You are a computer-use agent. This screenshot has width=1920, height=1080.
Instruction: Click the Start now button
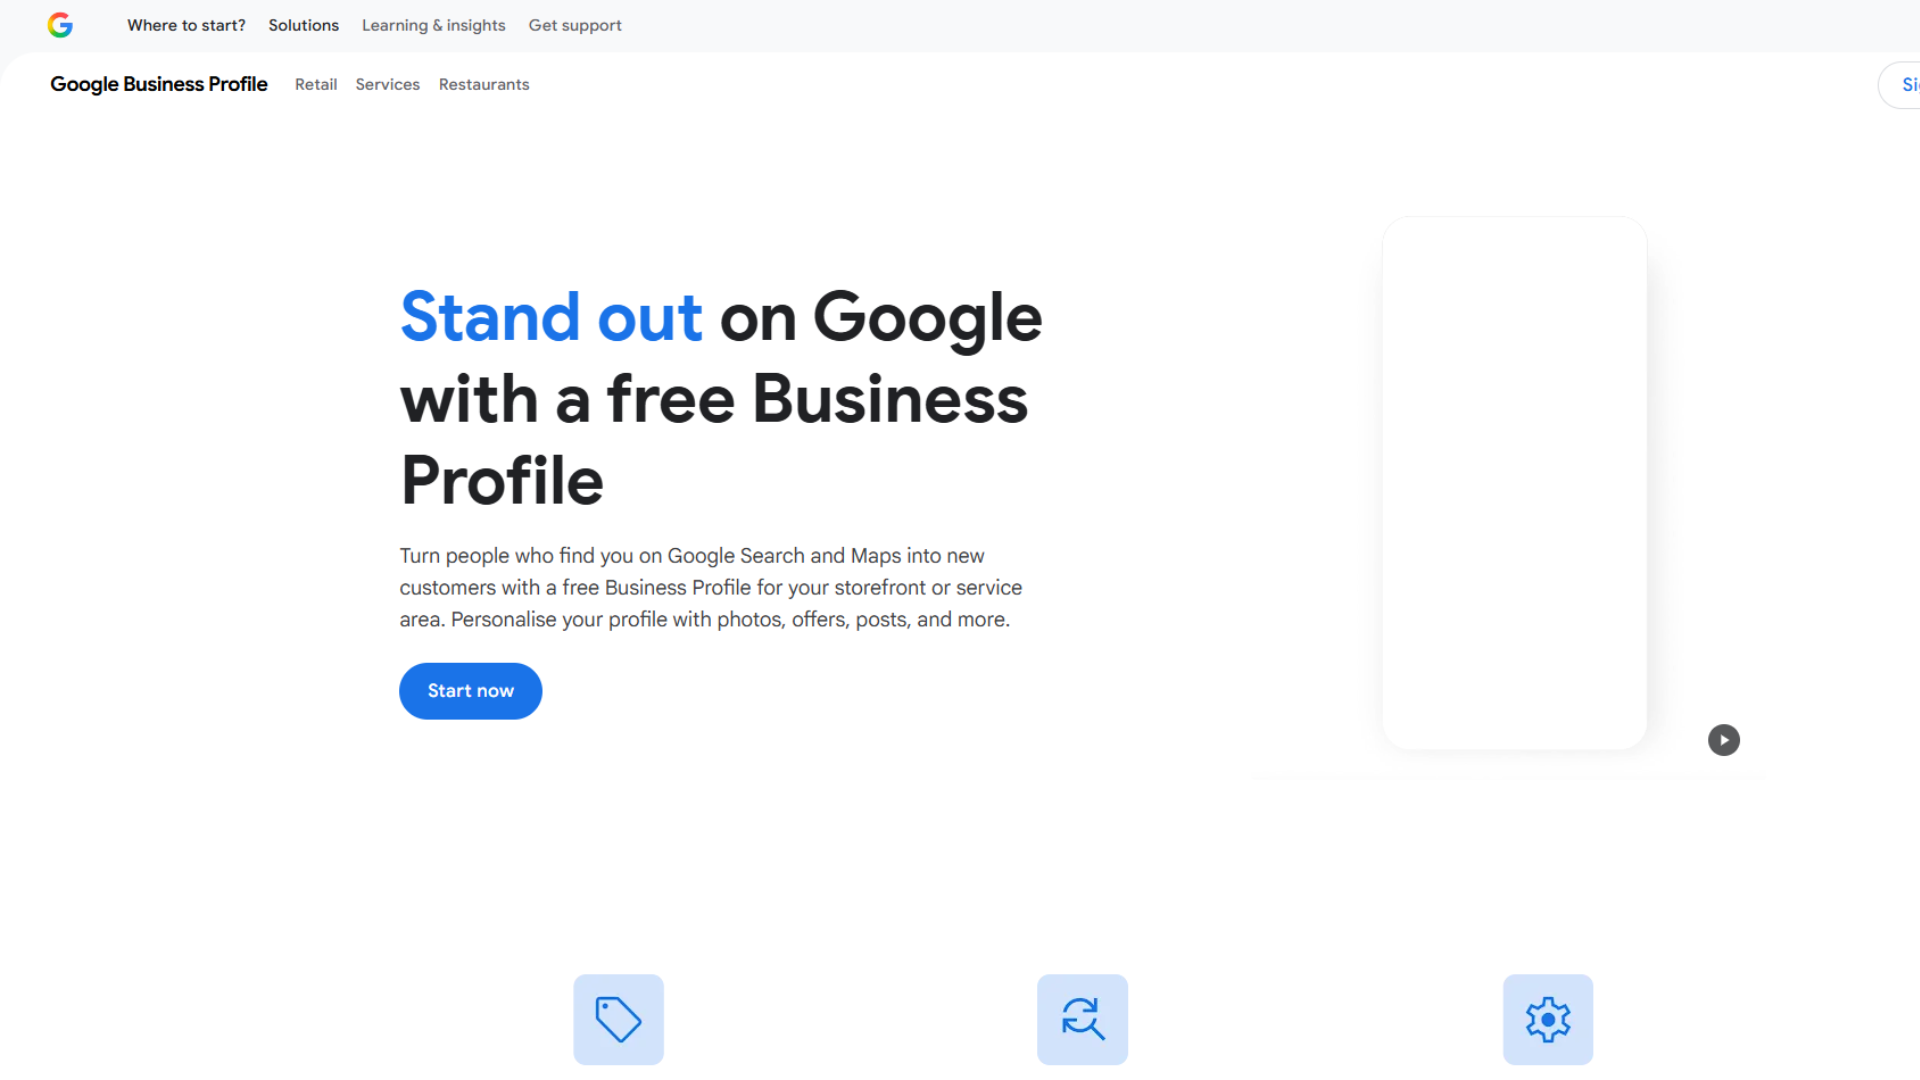470,690
